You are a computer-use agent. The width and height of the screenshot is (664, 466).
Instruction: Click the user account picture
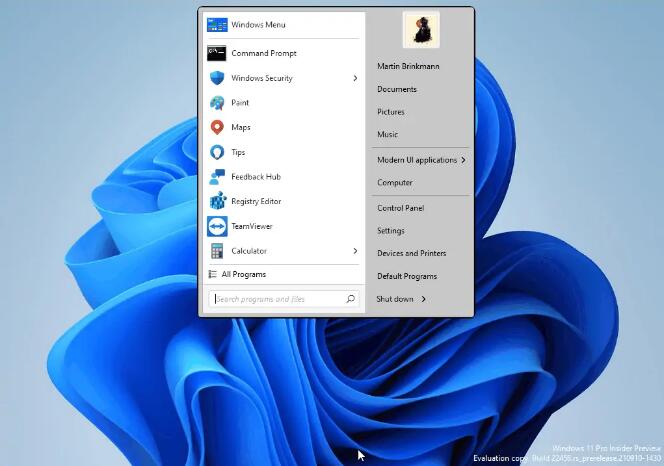pos(421,30)
